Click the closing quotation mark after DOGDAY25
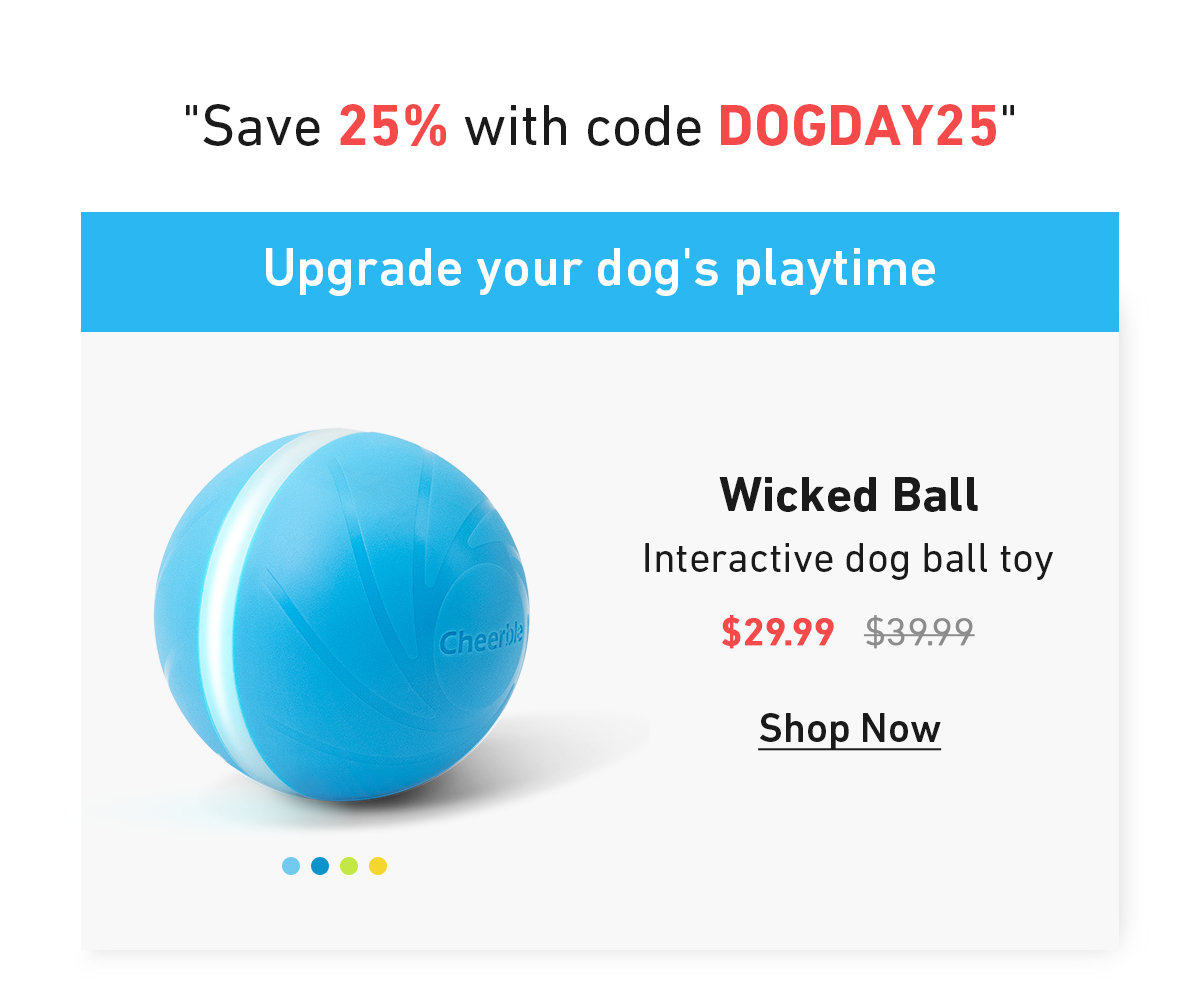This screenshot has width=1200, height=993. click(x=1008, y=112)
